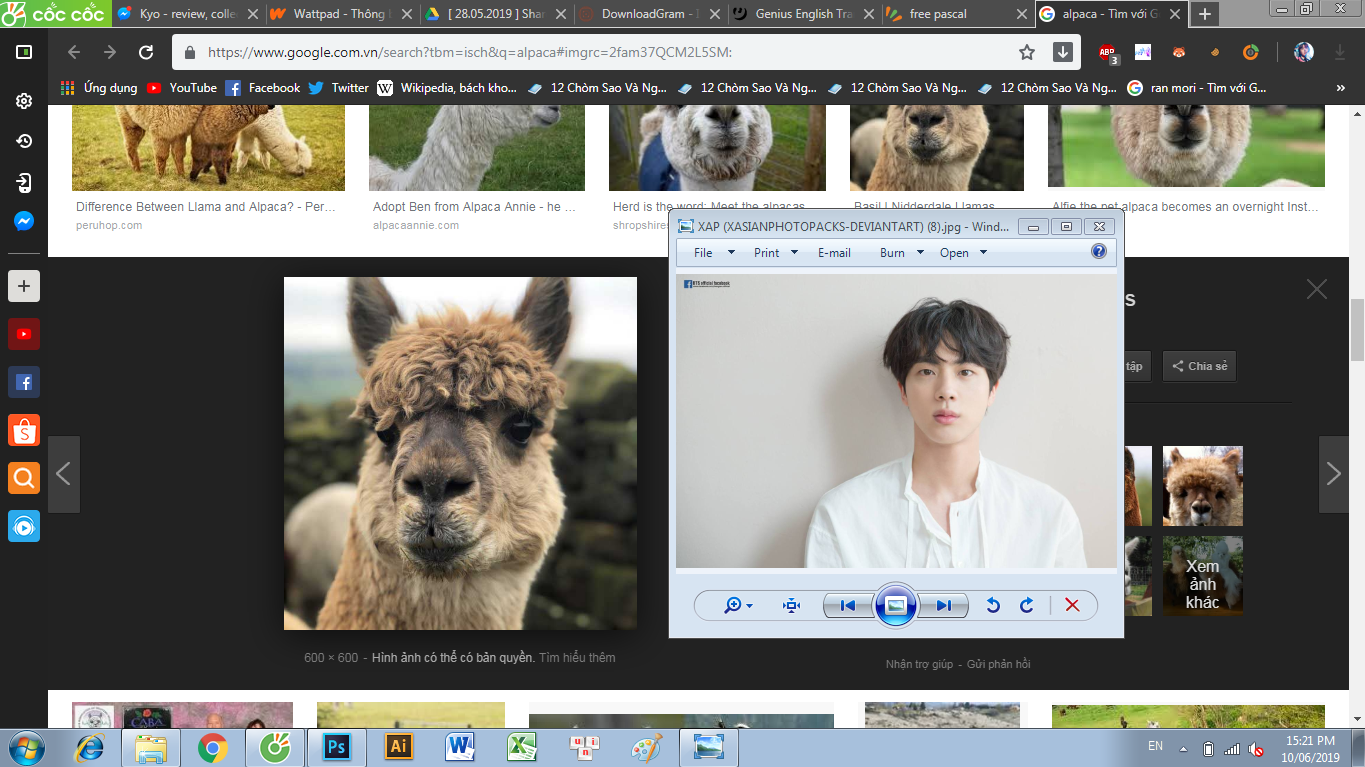Delete the photo with the red X
1365x767 pixels.
tap(1072, 605)
